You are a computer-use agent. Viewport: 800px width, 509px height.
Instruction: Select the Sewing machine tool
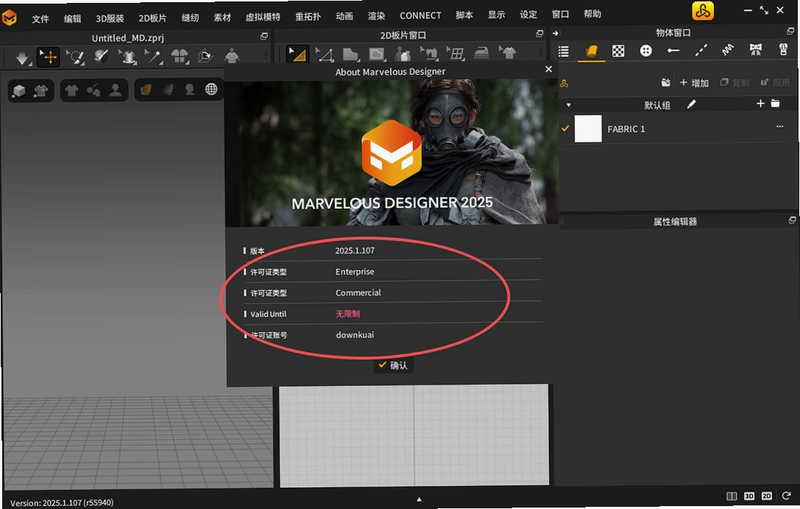429,54
